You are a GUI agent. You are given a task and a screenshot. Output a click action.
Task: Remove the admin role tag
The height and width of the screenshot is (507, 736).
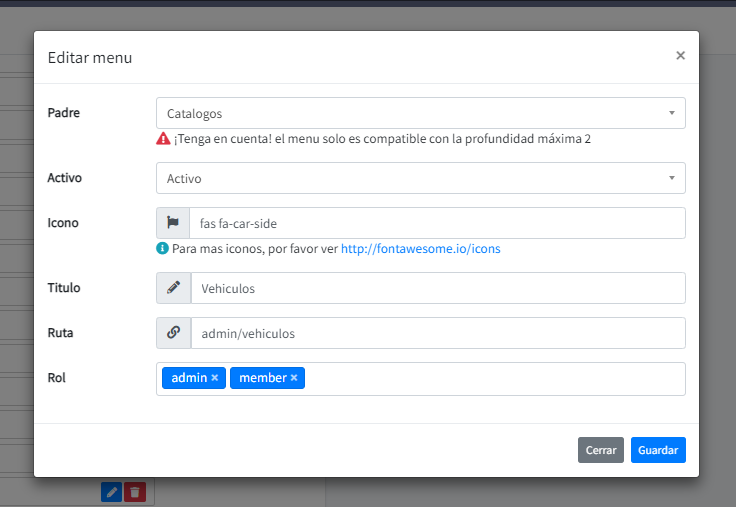[x=214, y=378]
